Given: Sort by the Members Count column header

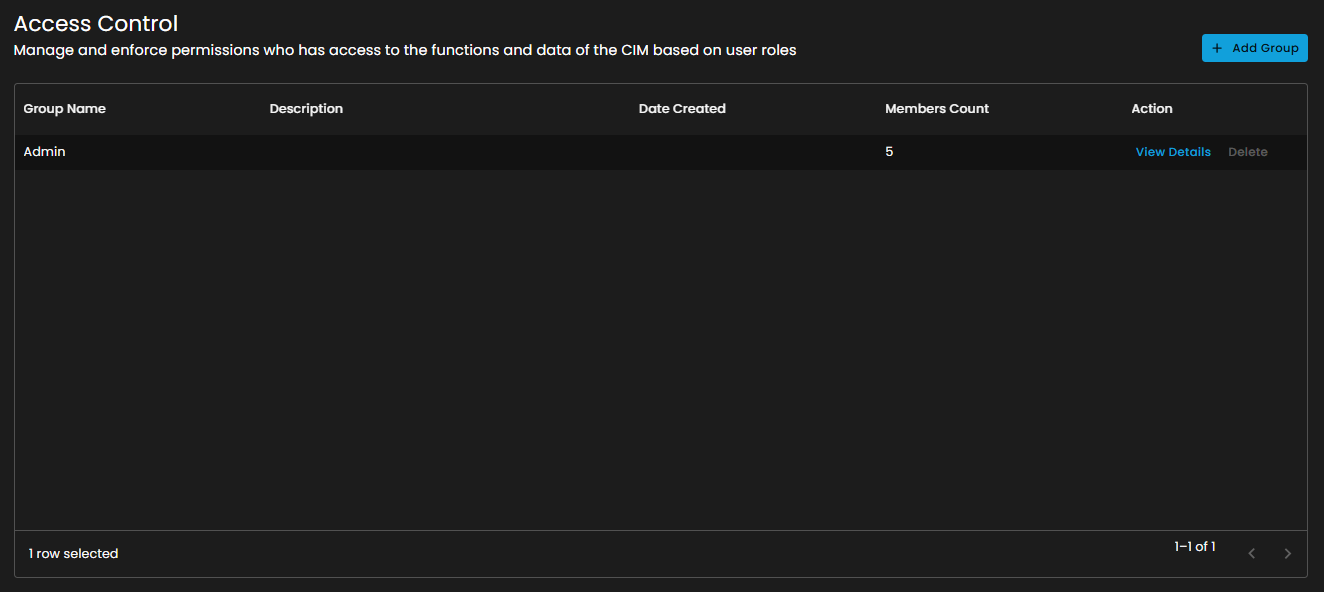Looking at the screenshot, I should 936,109.
